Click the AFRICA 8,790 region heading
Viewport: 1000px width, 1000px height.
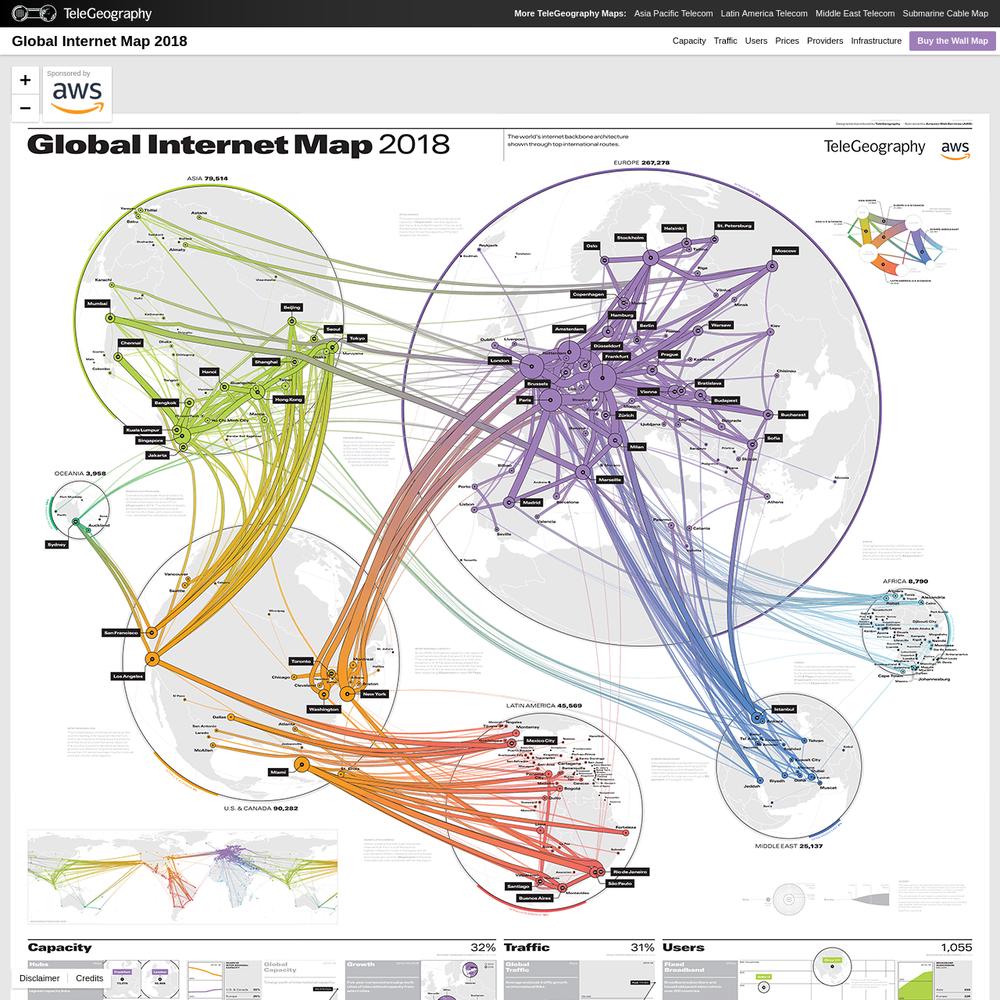pos(905,581)
